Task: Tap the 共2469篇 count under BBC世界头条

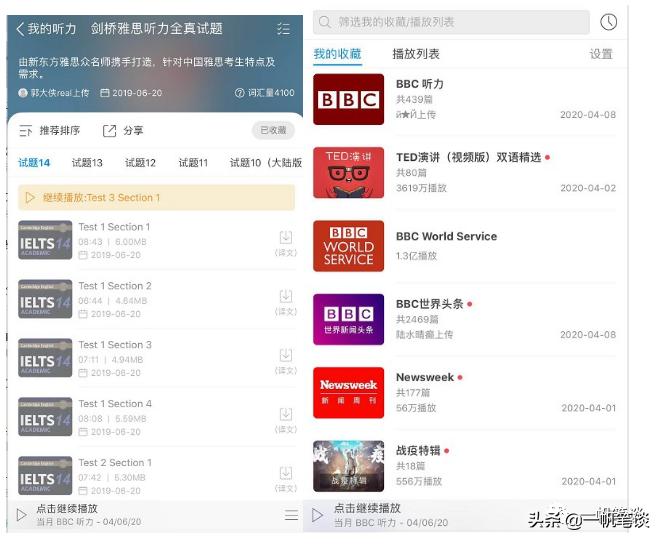Action: [x=417, y=320]
